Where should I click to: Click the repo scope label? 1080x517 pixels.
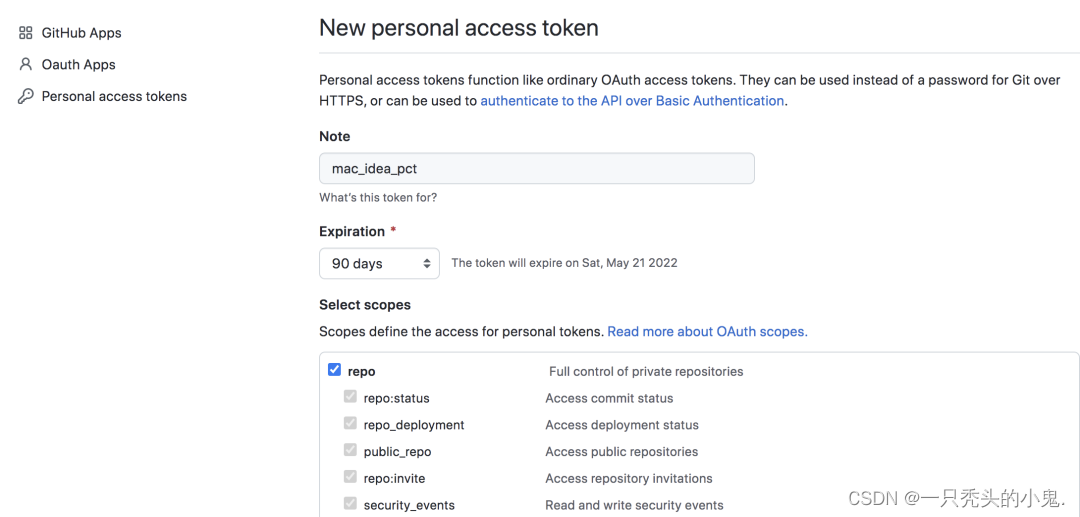pyautogui.click(x=362, y=372)
